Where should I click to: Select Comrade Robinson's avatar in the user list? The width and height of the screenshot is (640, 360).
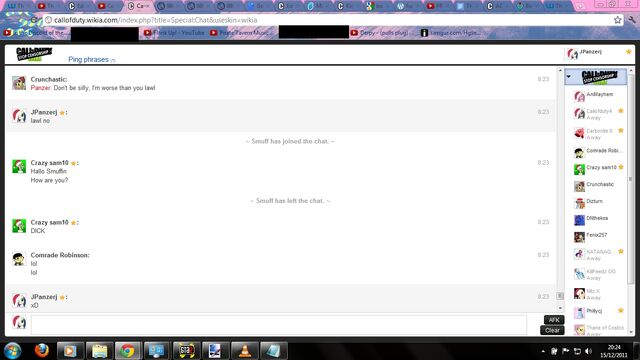[x=579, y=153]
